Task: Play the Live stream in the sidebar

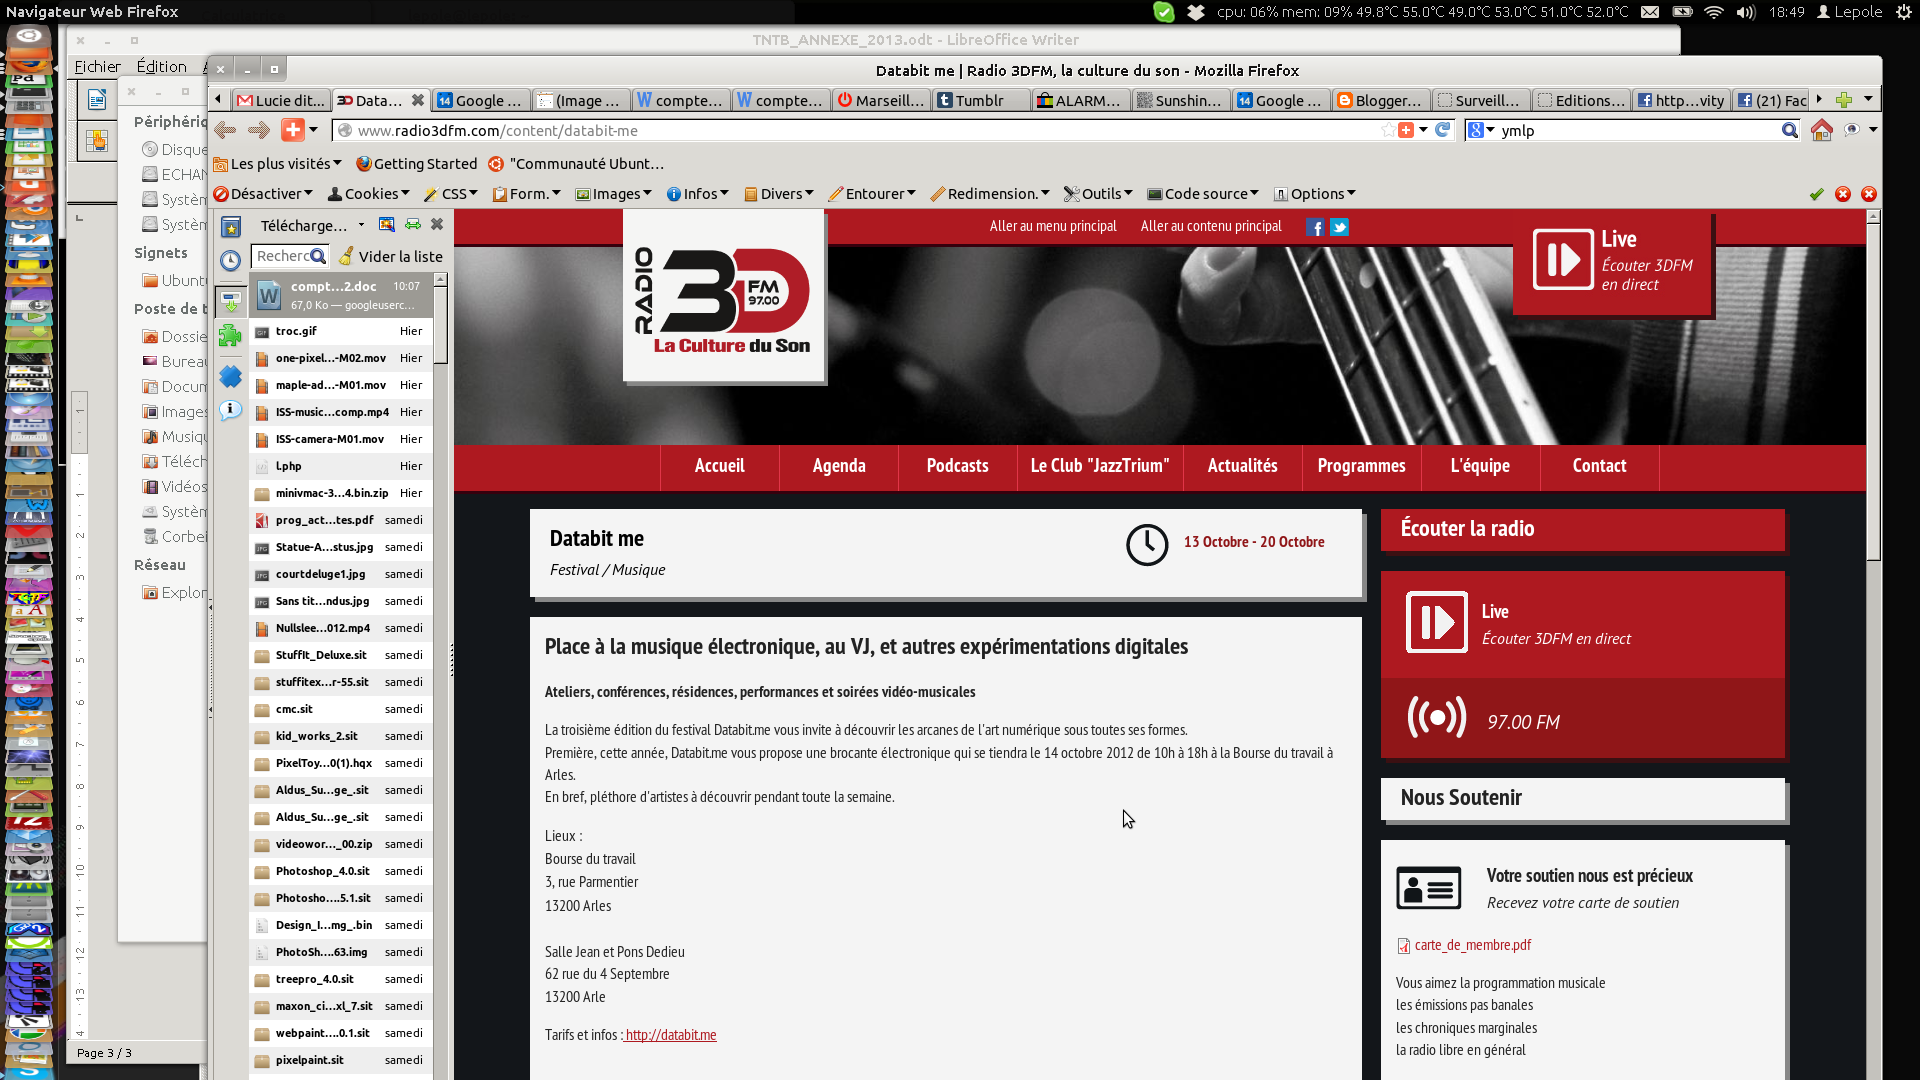Action: click(x=1436, y=622)
